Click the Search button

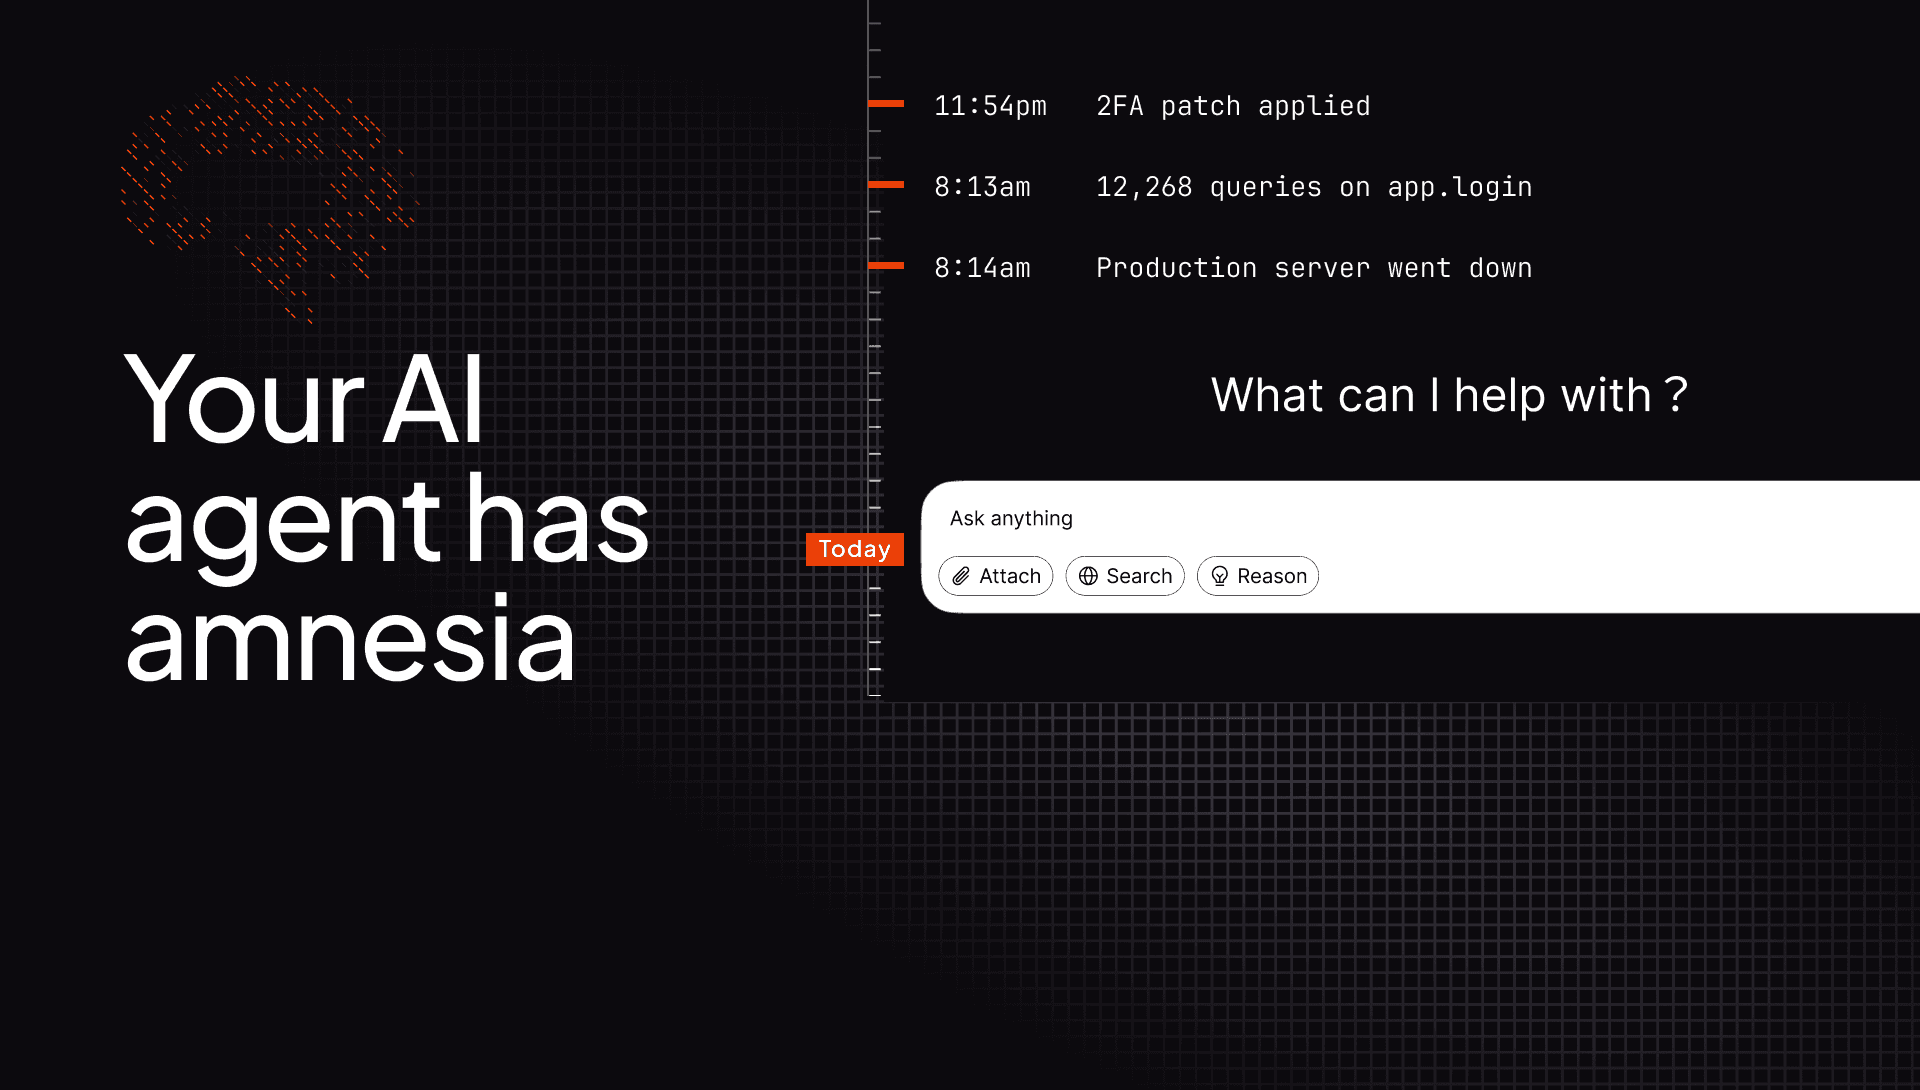click(1125, 576)
